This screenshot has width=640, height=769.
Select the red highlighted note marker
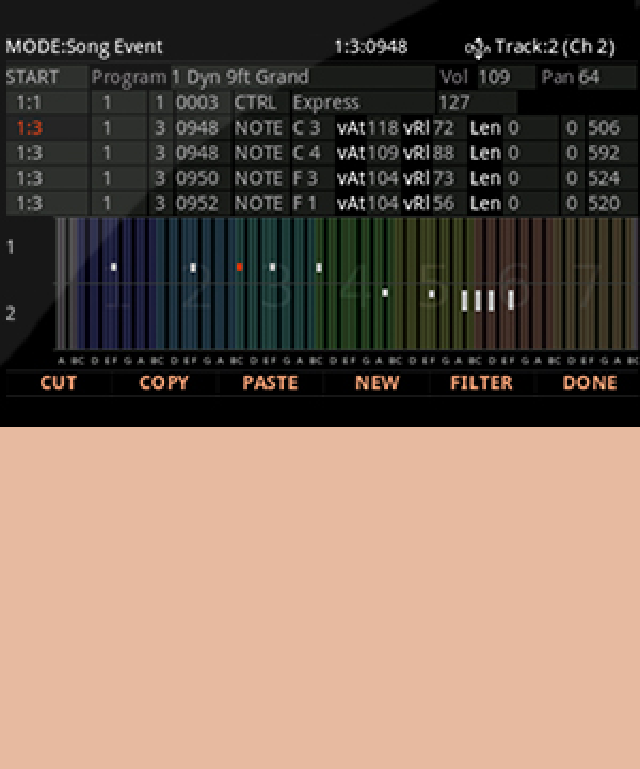coord(240,267)
